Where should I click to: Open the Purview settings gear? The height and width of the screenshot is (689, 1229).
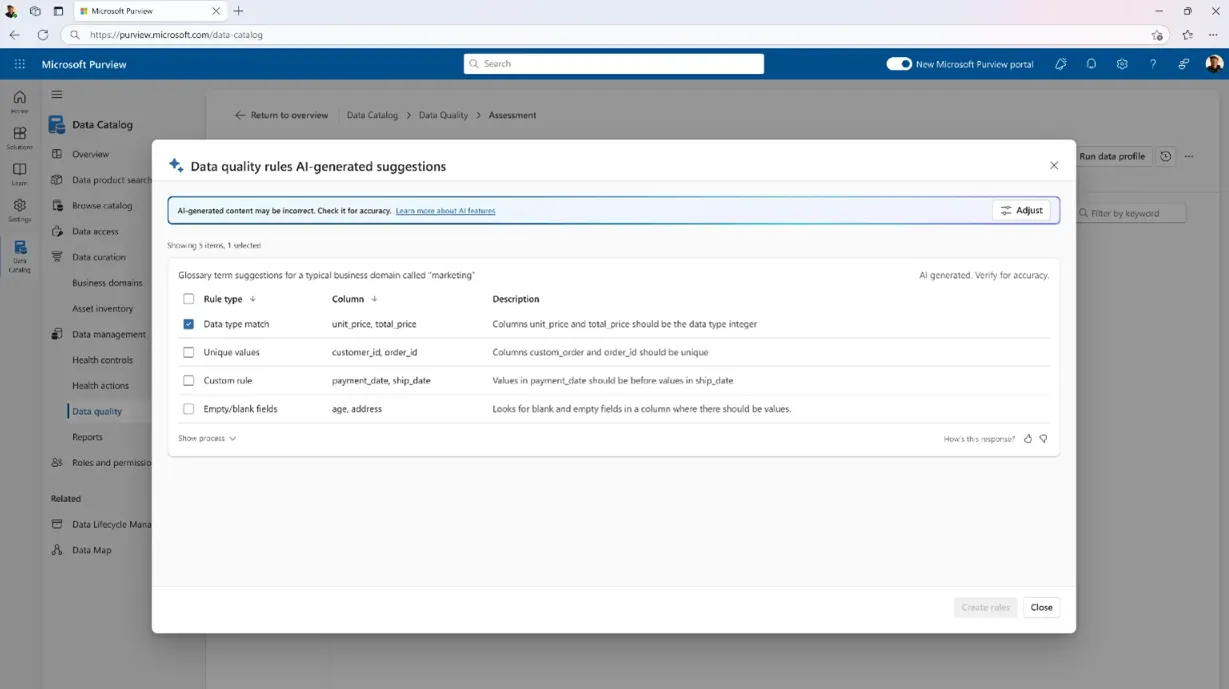1122,64
